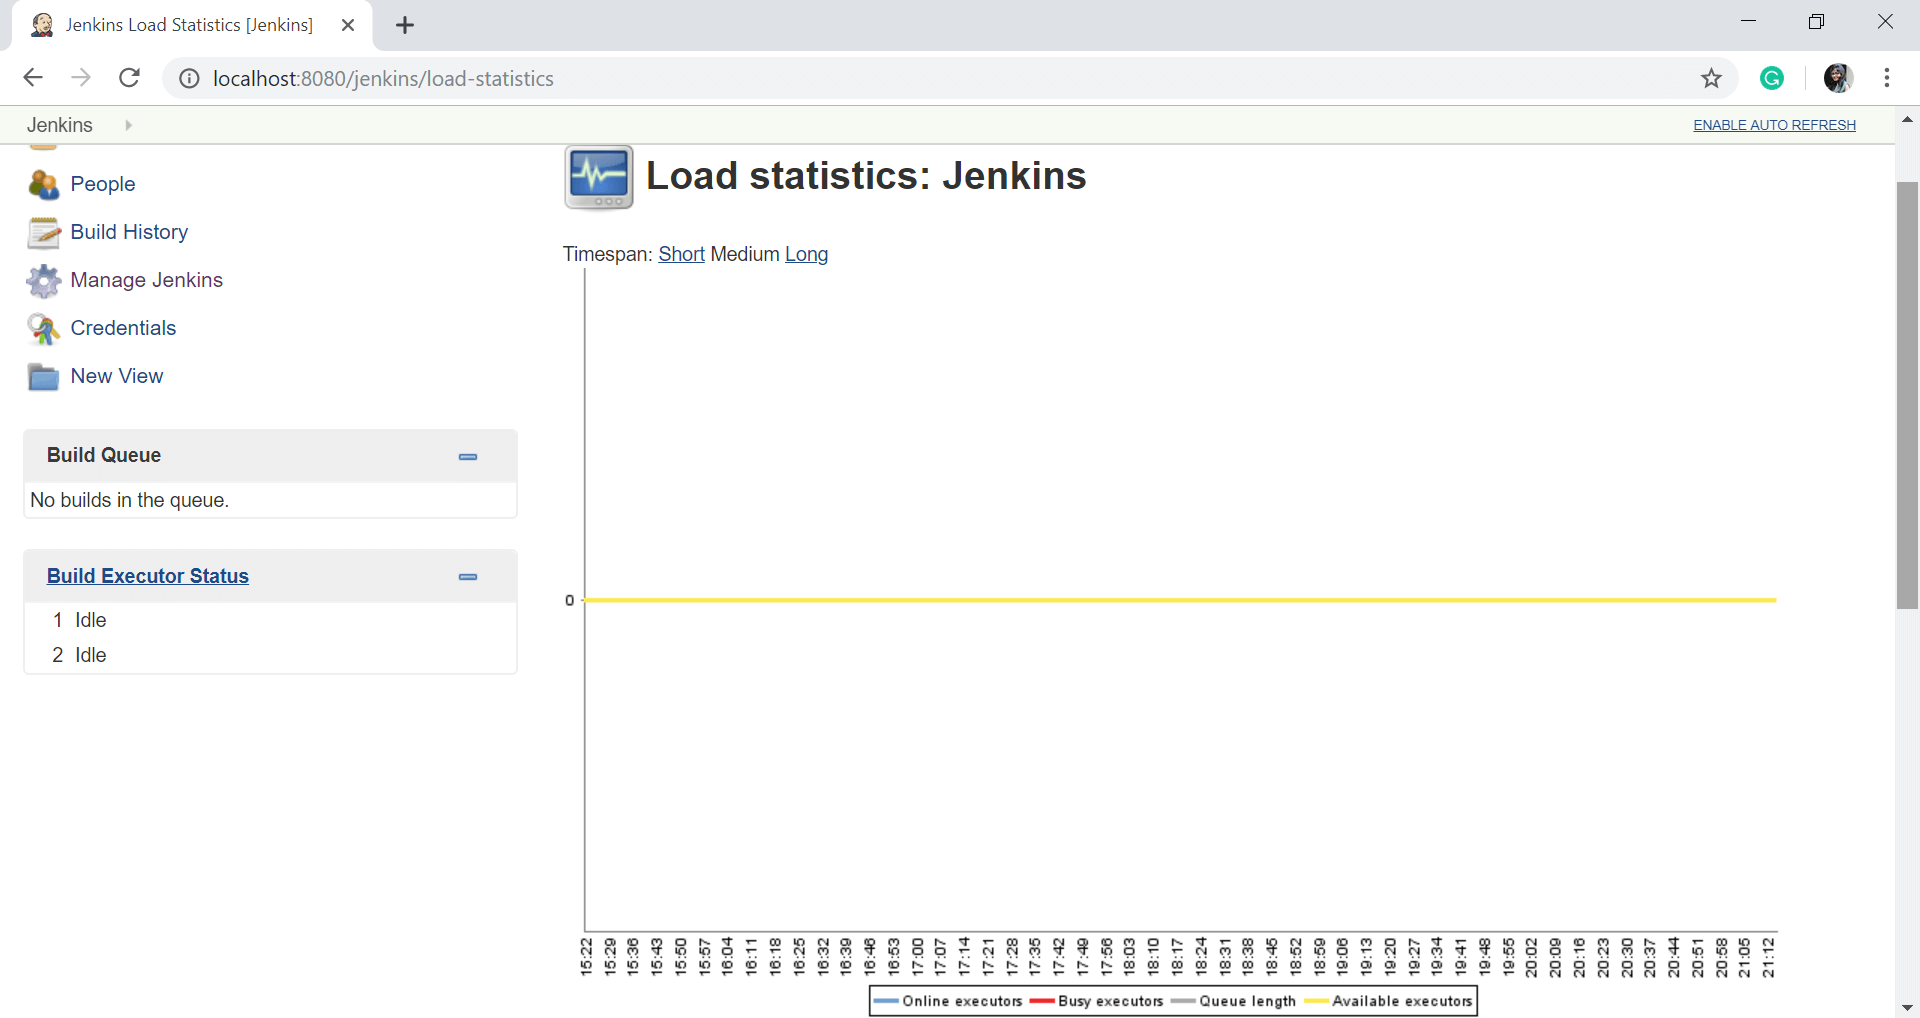Click the browser back arrow

coord(33,78)
